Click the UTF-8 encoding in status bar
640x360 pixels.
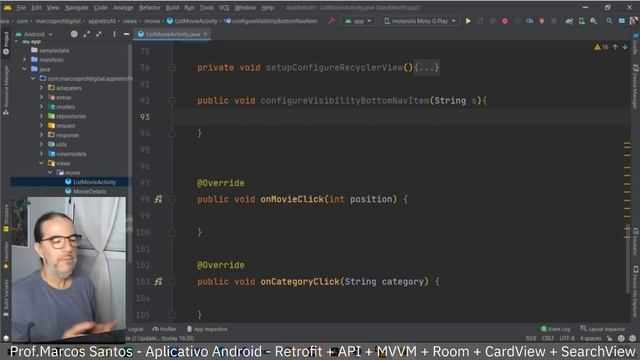click(567, 338)
